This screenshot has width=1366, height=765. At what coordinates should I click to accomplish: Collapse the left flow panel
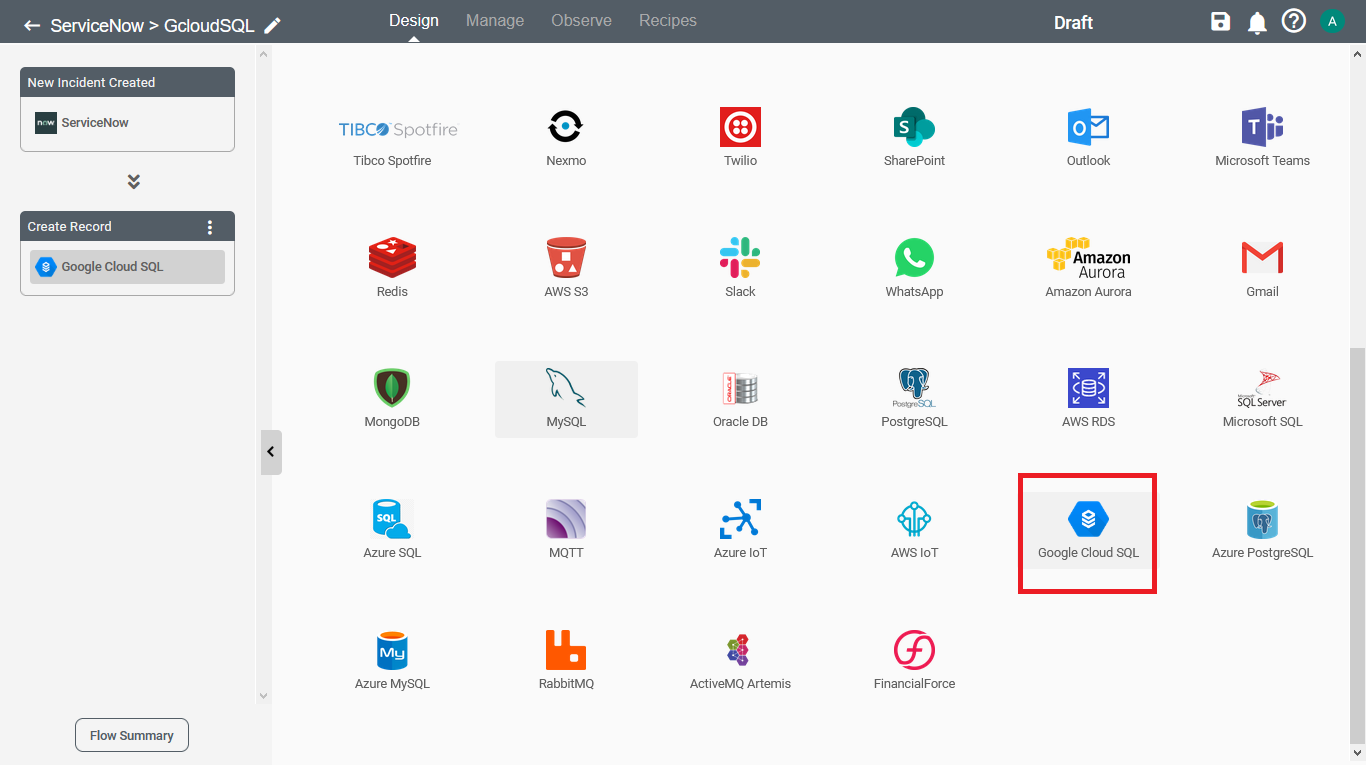(271, 452)
